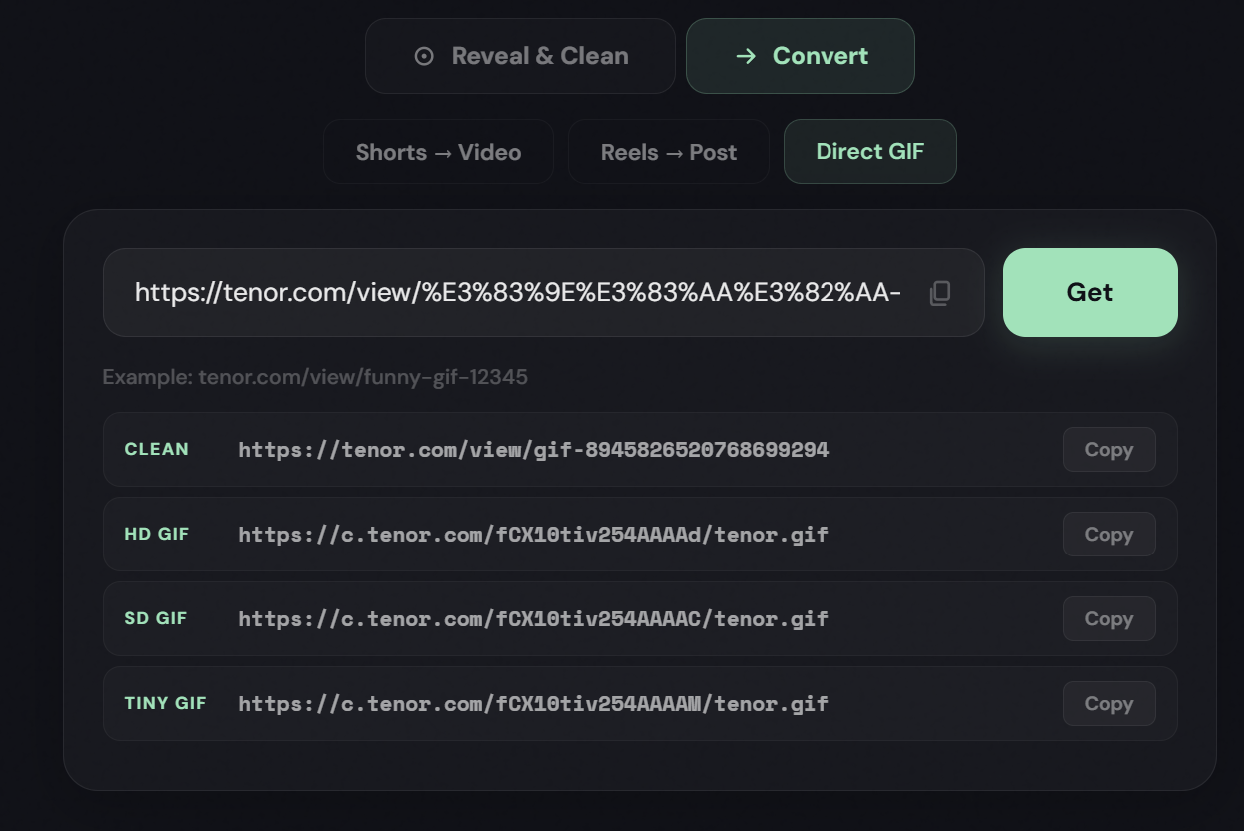Click the CLEAN label
This screenshot has height=831, width=1244.
pyautogui.click(x=156, y=449)
